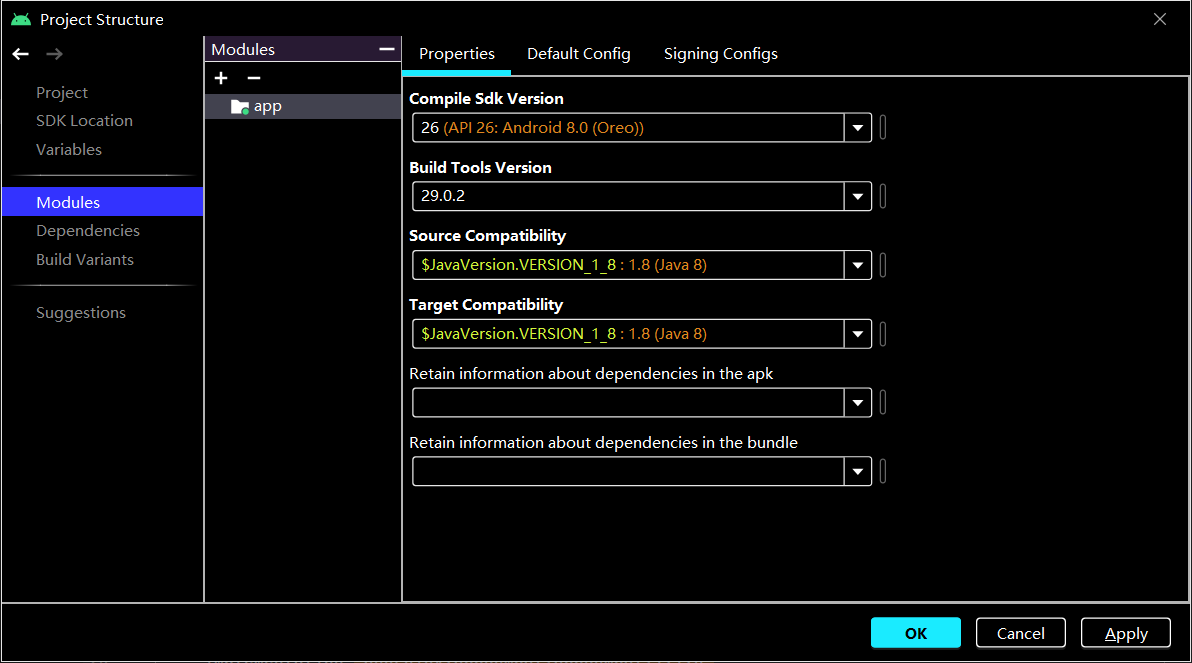1192x663 pixels.
Task: Close the Project Structure dialog
Action: (1159, 19)
